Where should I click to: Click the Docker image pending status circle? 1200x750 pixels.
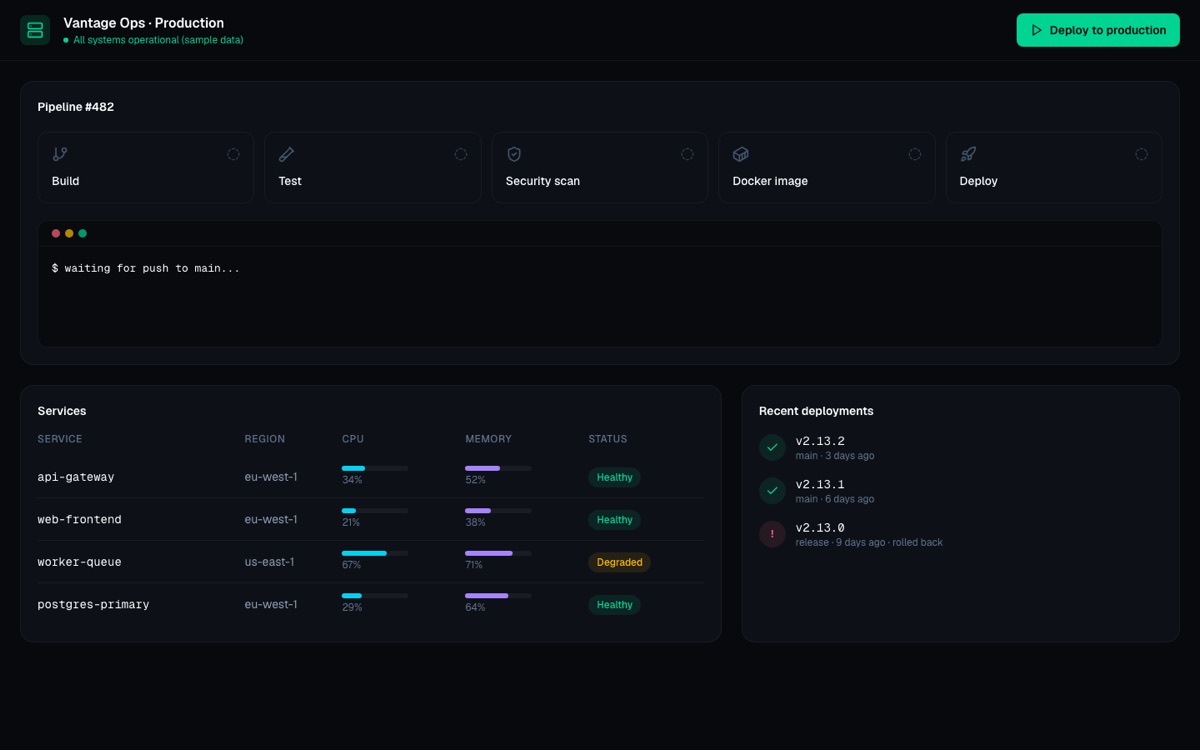(x=915, y=154)
